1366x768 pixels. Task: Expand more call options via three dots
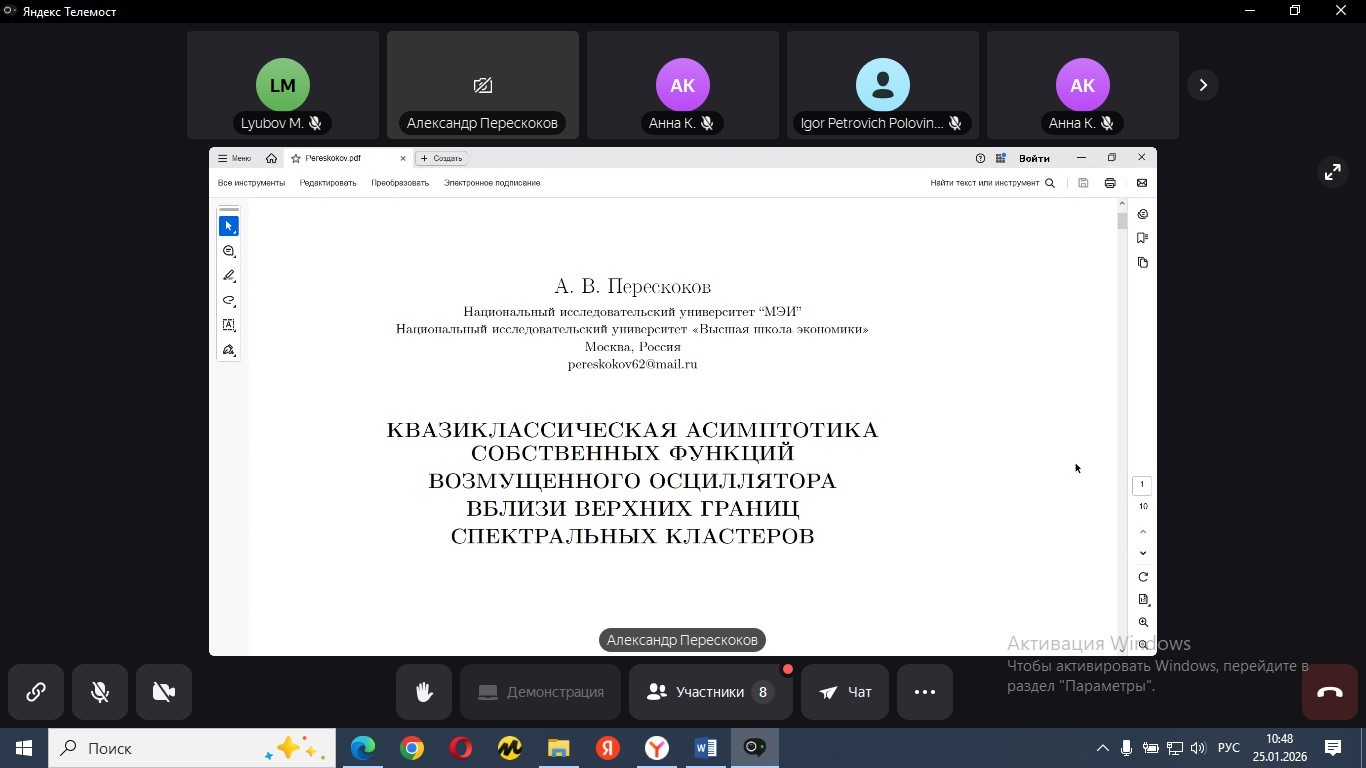[924, 691]
